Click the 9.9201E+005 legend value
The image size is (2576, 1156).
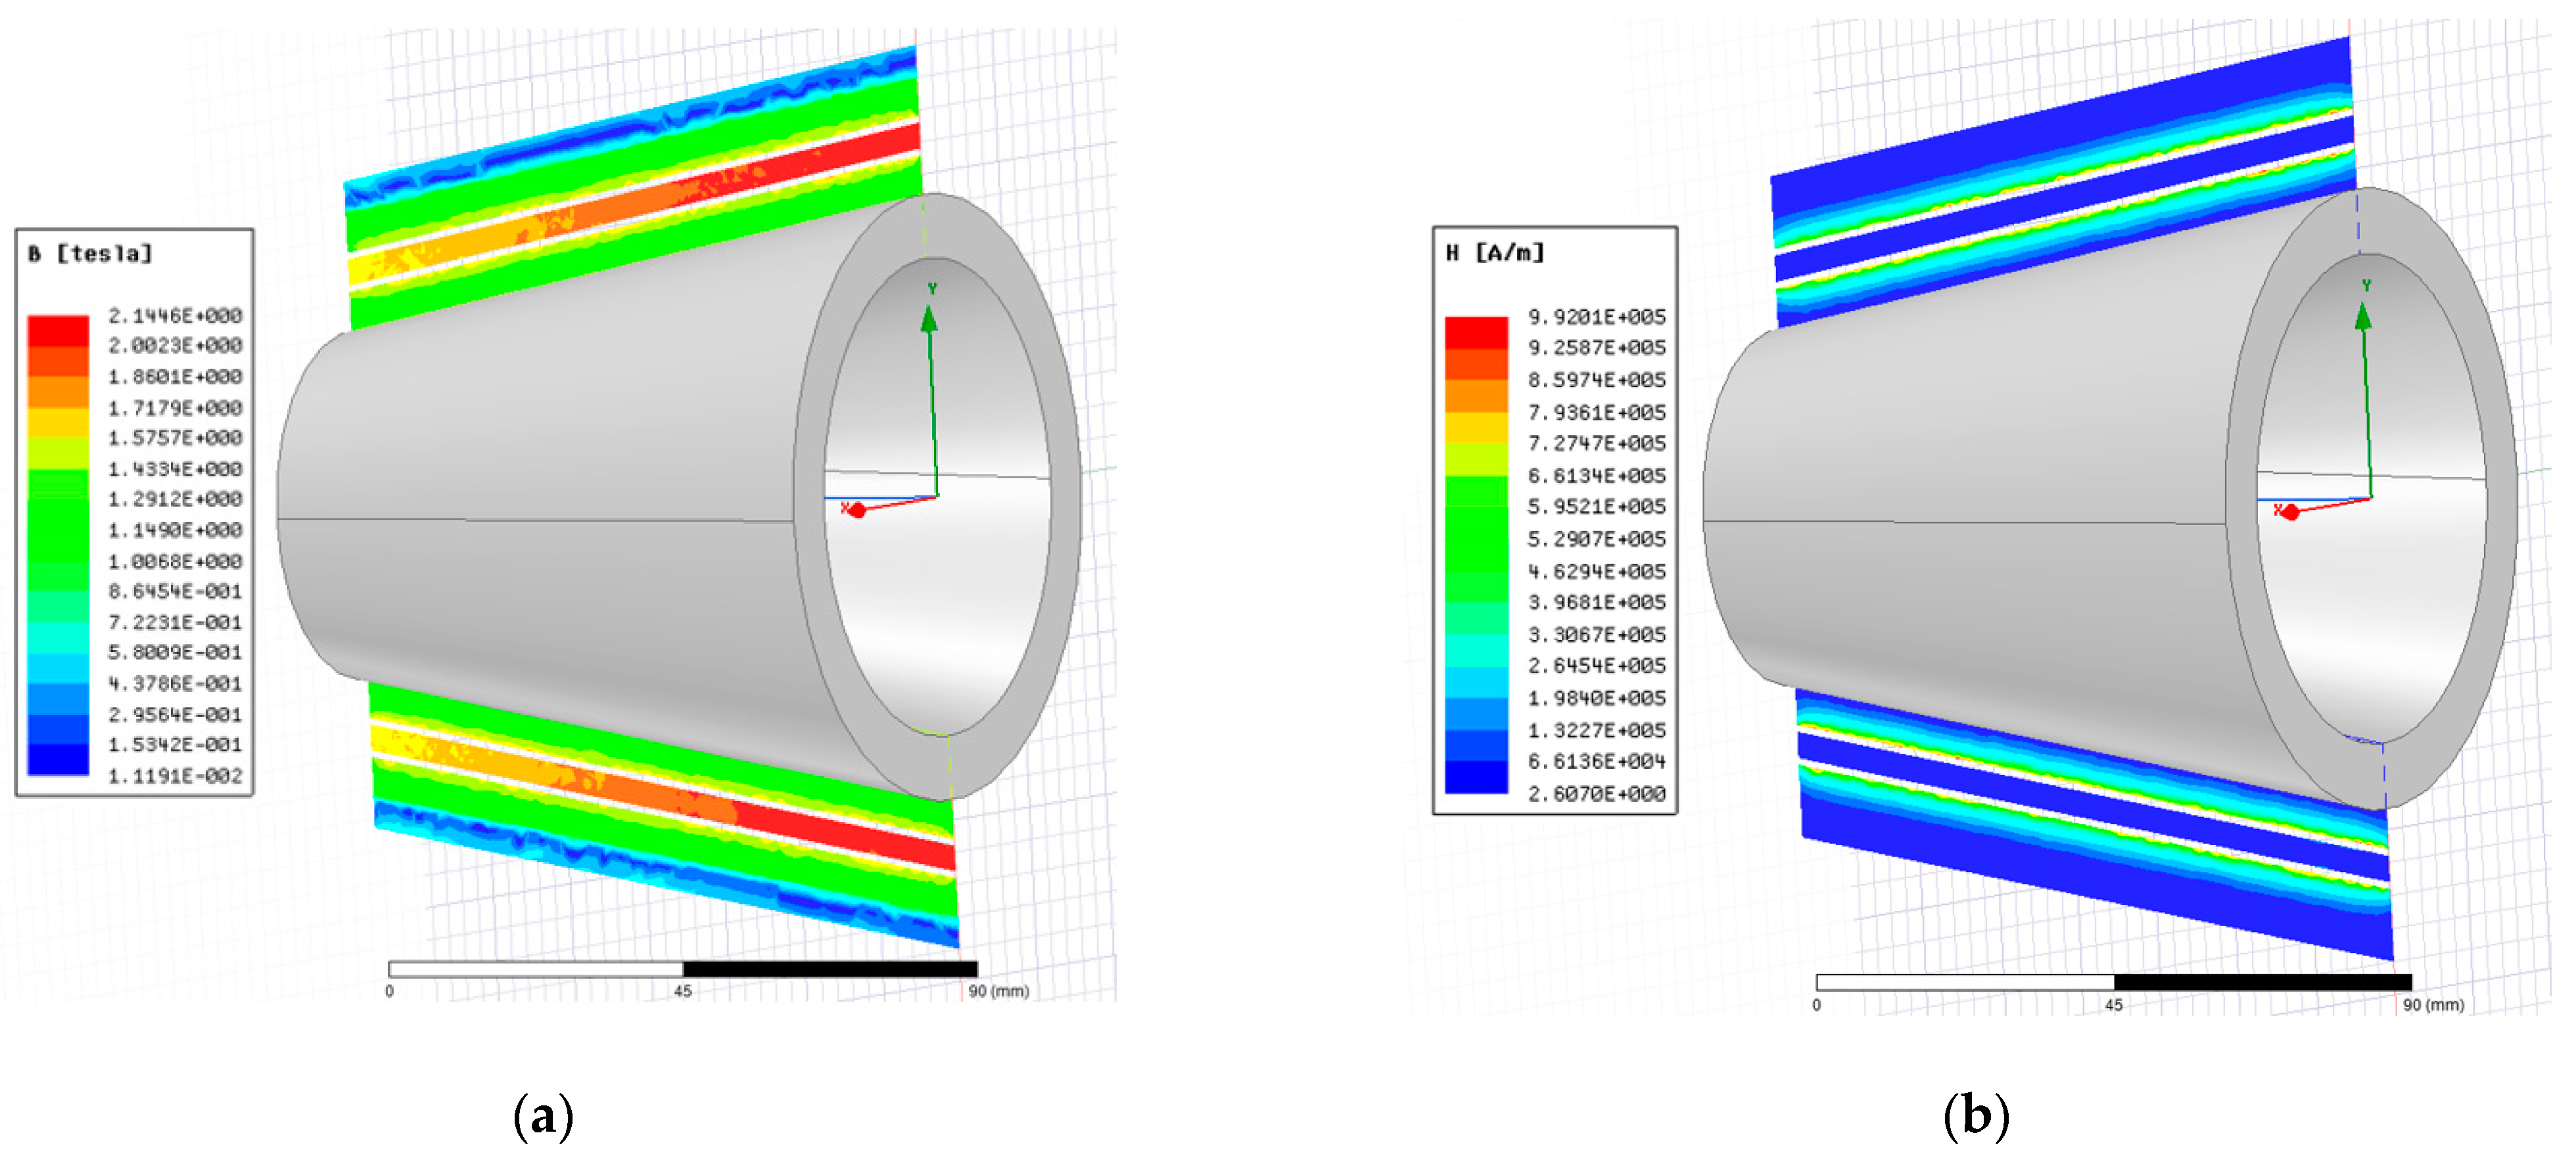[1597, 317]
